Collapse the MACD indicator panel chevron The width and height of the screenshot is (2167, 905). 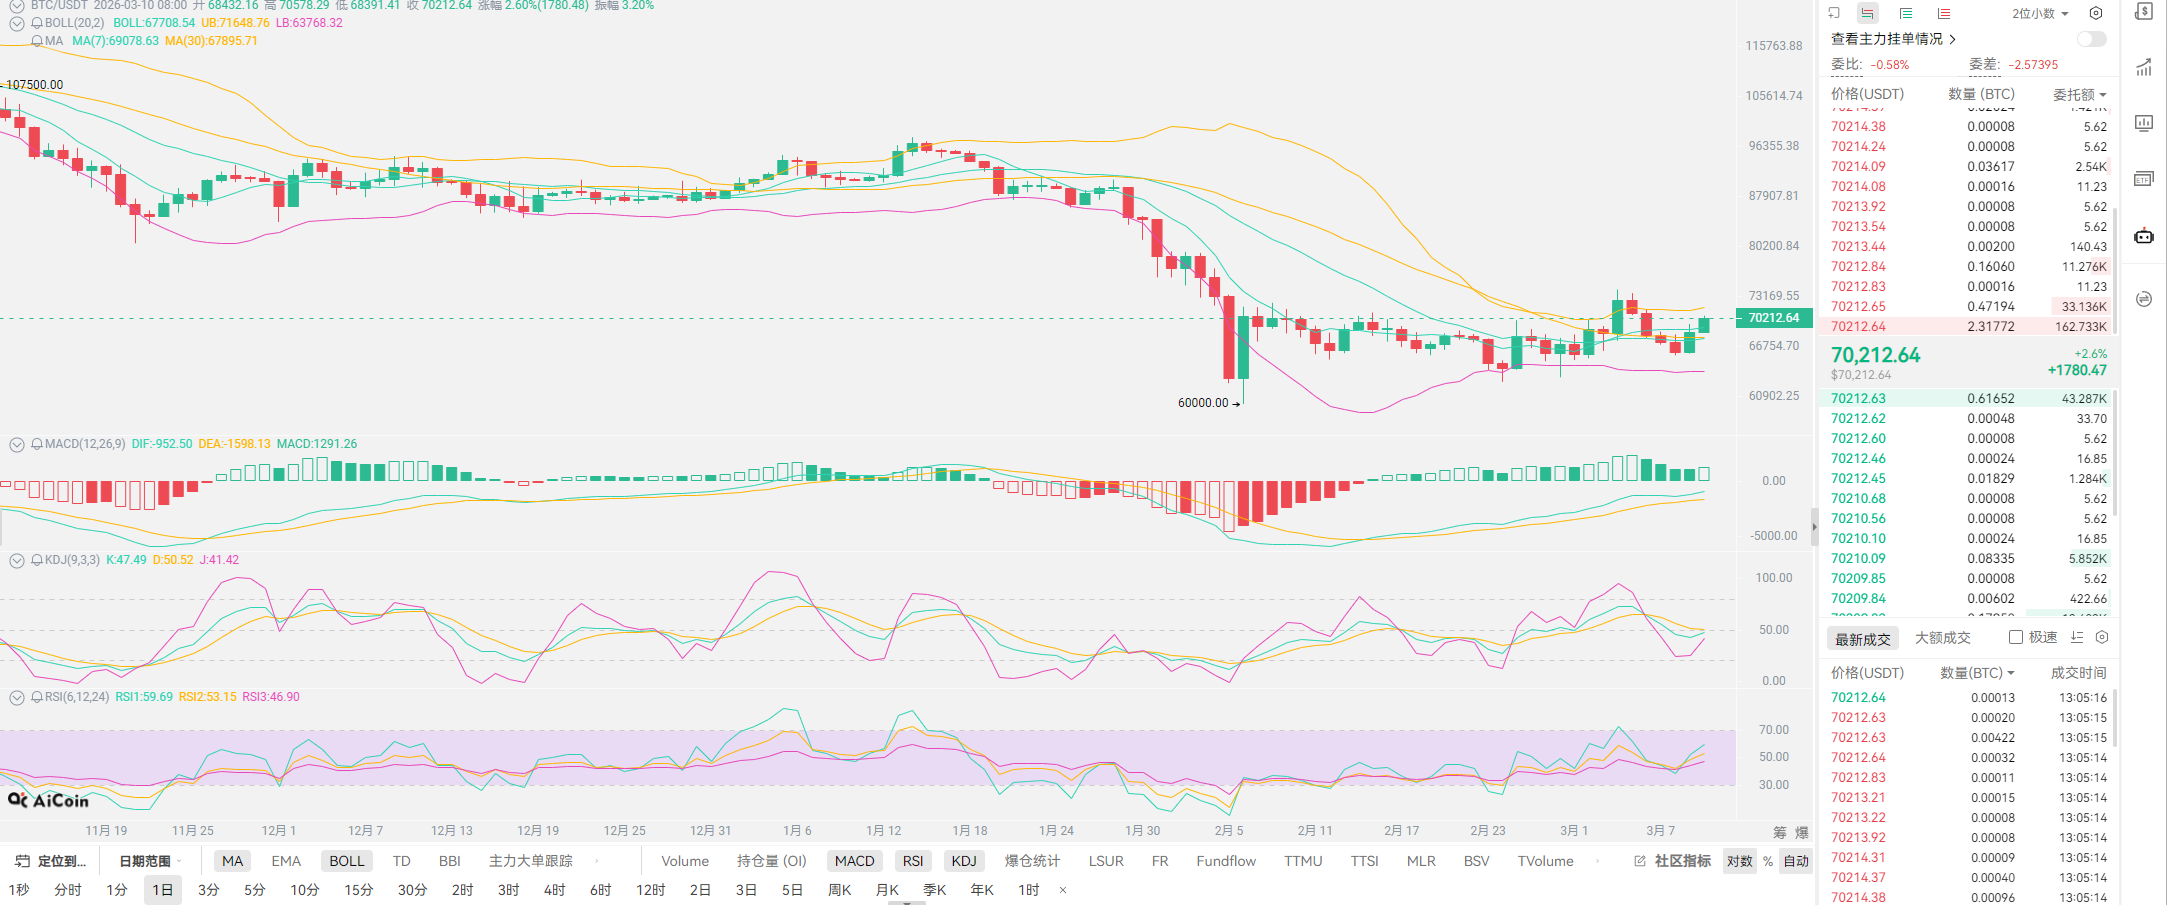click(17, 444)
